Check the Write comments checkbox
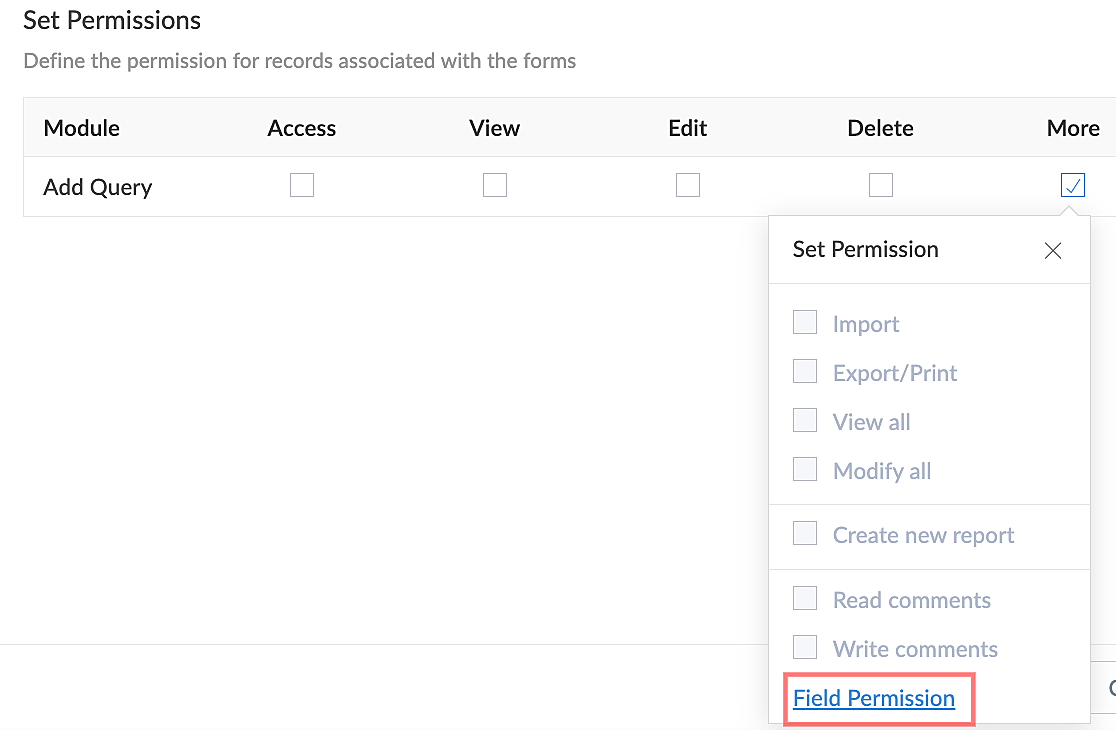The image size is (1116, 730). pyautogui.click(x=805, y=647)
